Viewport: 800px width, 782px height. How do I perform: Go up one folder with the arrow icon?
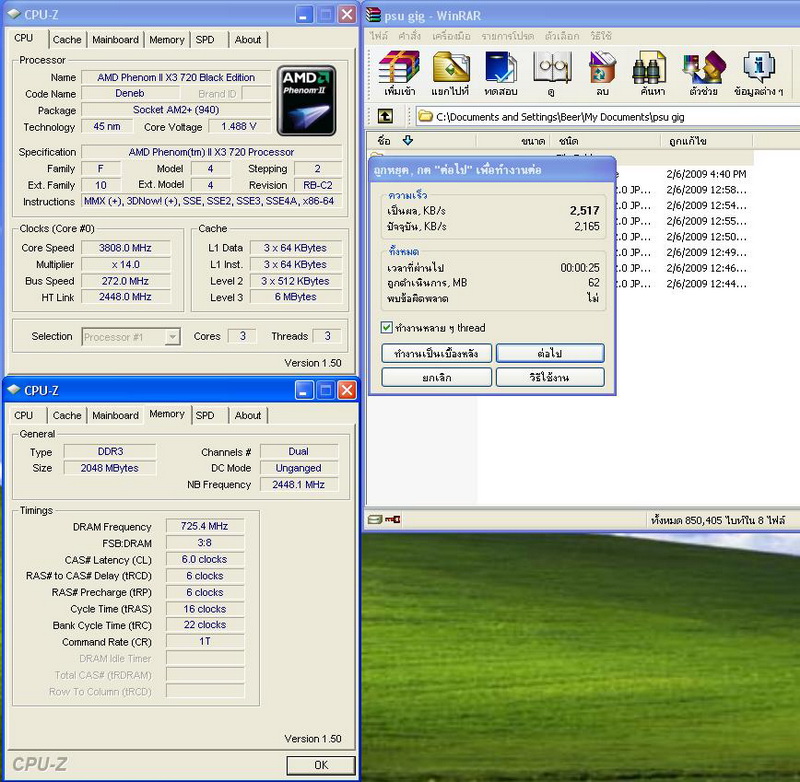click(x=385, y=116)
